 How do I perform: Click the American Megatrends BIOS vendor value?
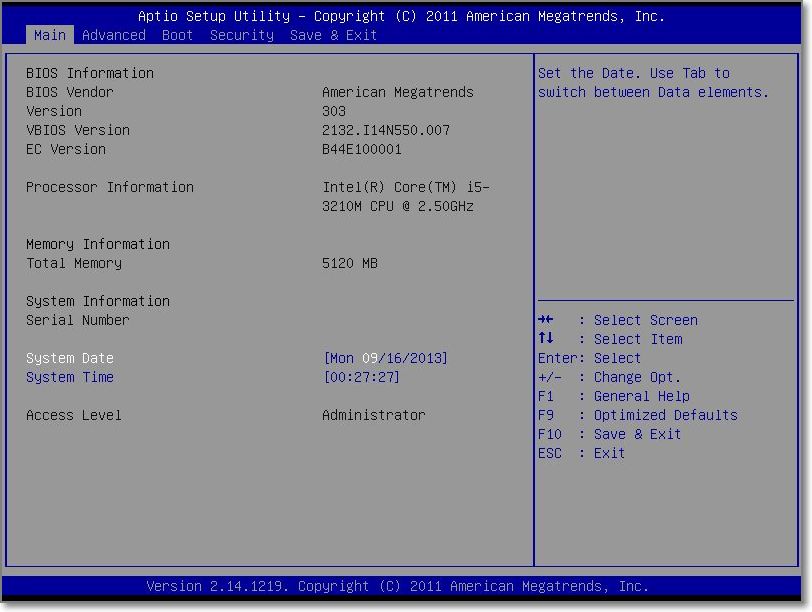point(398,92)
